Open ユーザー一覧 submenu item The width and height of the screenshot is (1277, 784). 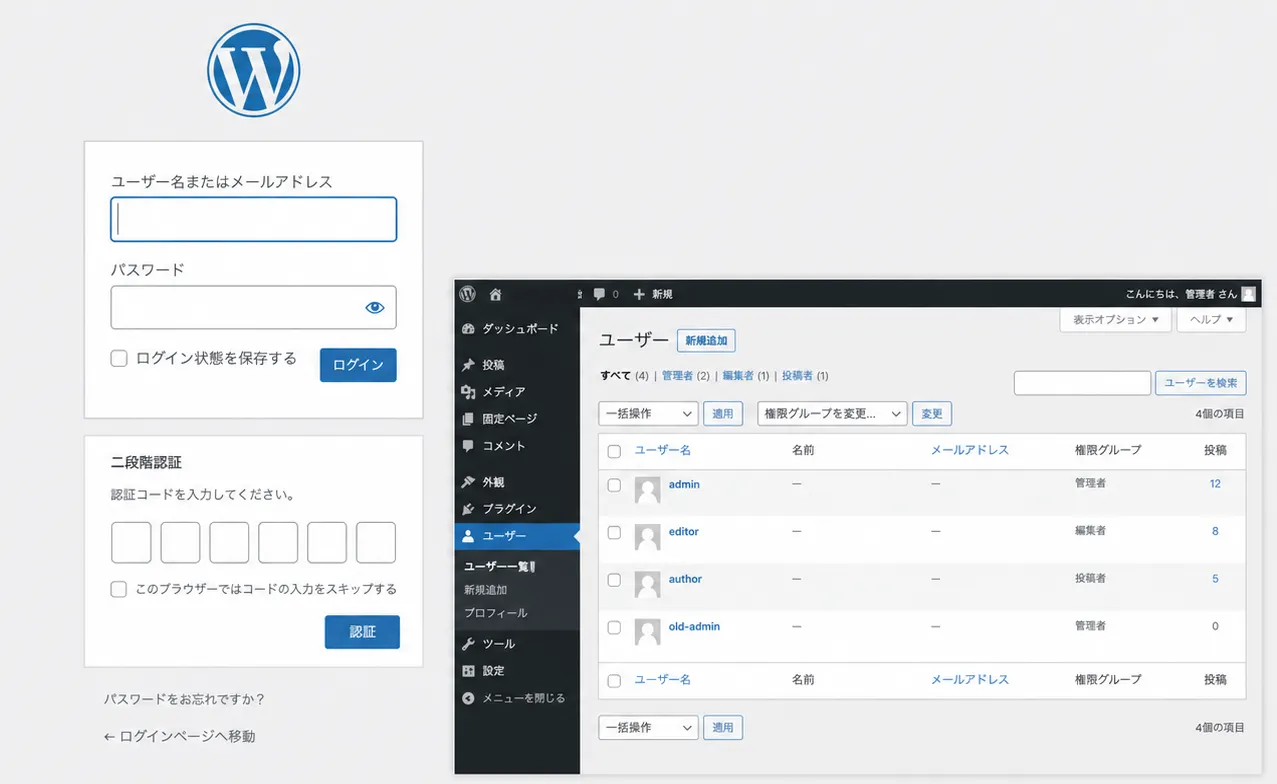[x=500, y=567]
